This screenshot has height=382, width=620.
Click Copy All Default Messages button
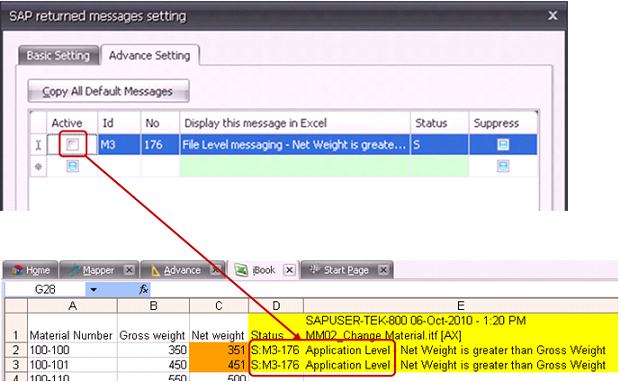[x=108, y=91]
